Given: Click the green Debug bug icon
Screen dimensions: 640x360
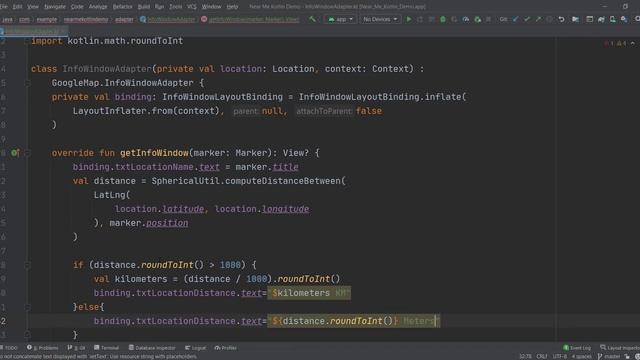Looking at the screenshot, I should tap(442, 19).
